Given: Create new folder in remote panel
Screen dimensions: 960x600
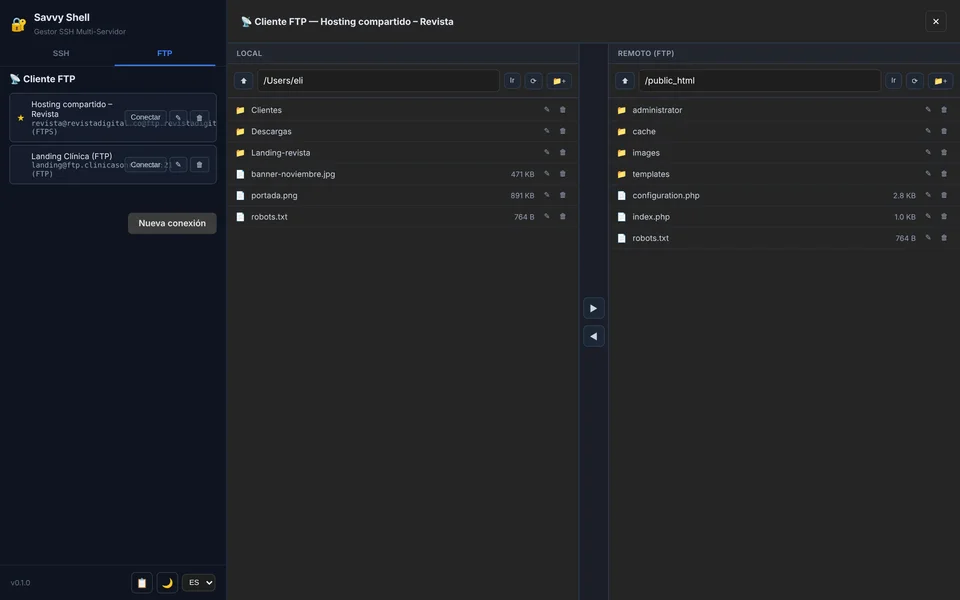Looking at the screenshot, I should pyautogui.click(x=940, y=81).
